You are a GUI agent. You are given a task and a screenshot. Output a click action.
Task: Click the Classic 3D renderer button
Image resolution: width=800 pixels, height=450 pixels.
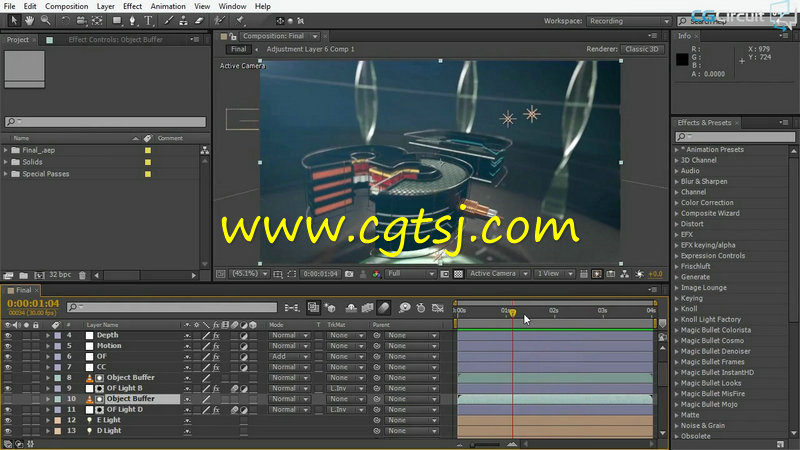click(642, 49)
